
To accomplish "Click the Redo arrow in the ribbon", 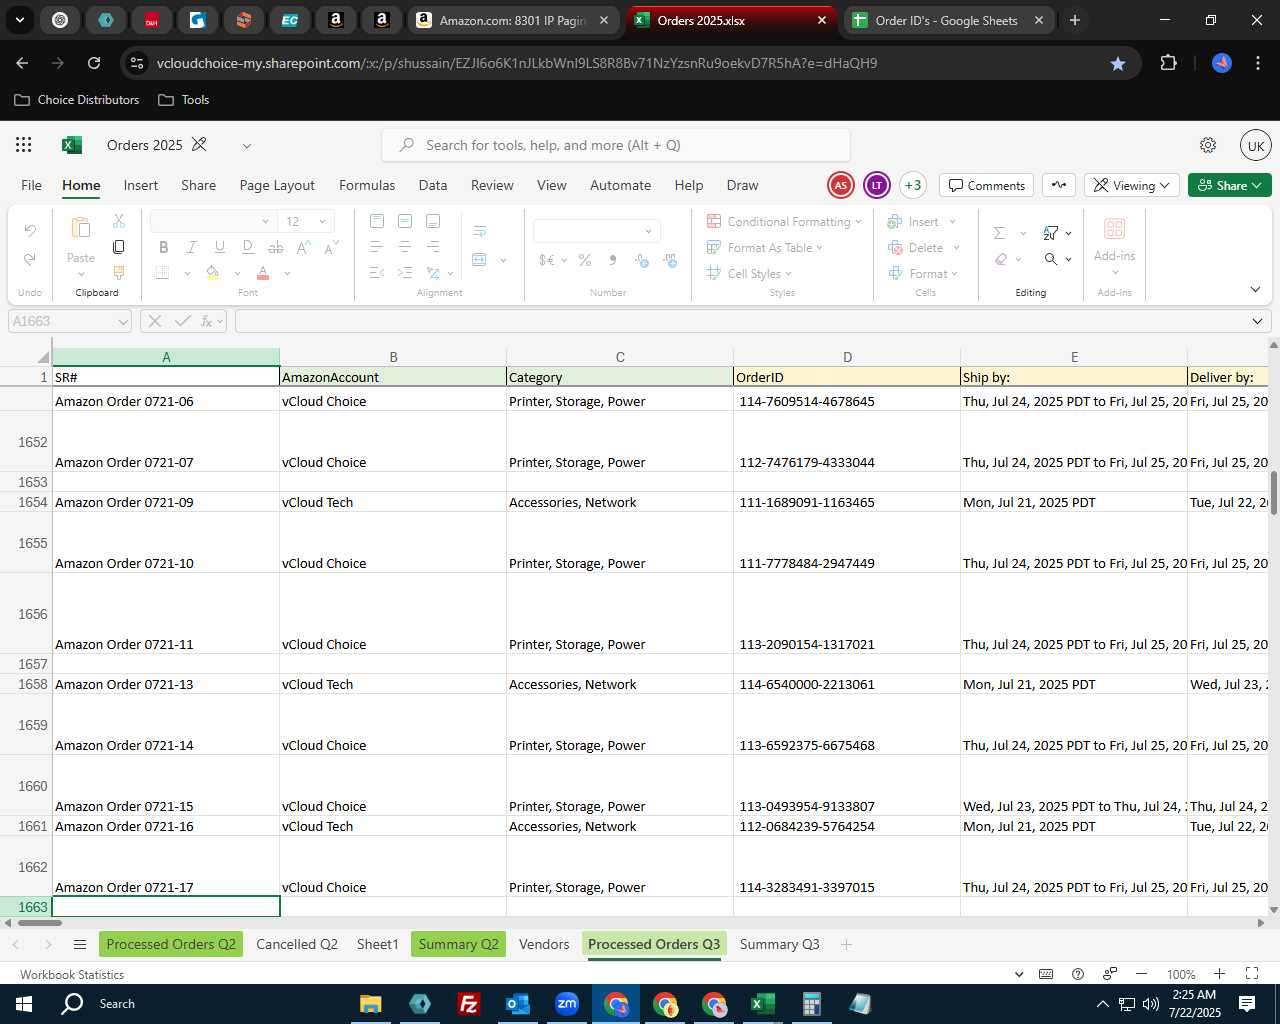I will click(30, 259).
